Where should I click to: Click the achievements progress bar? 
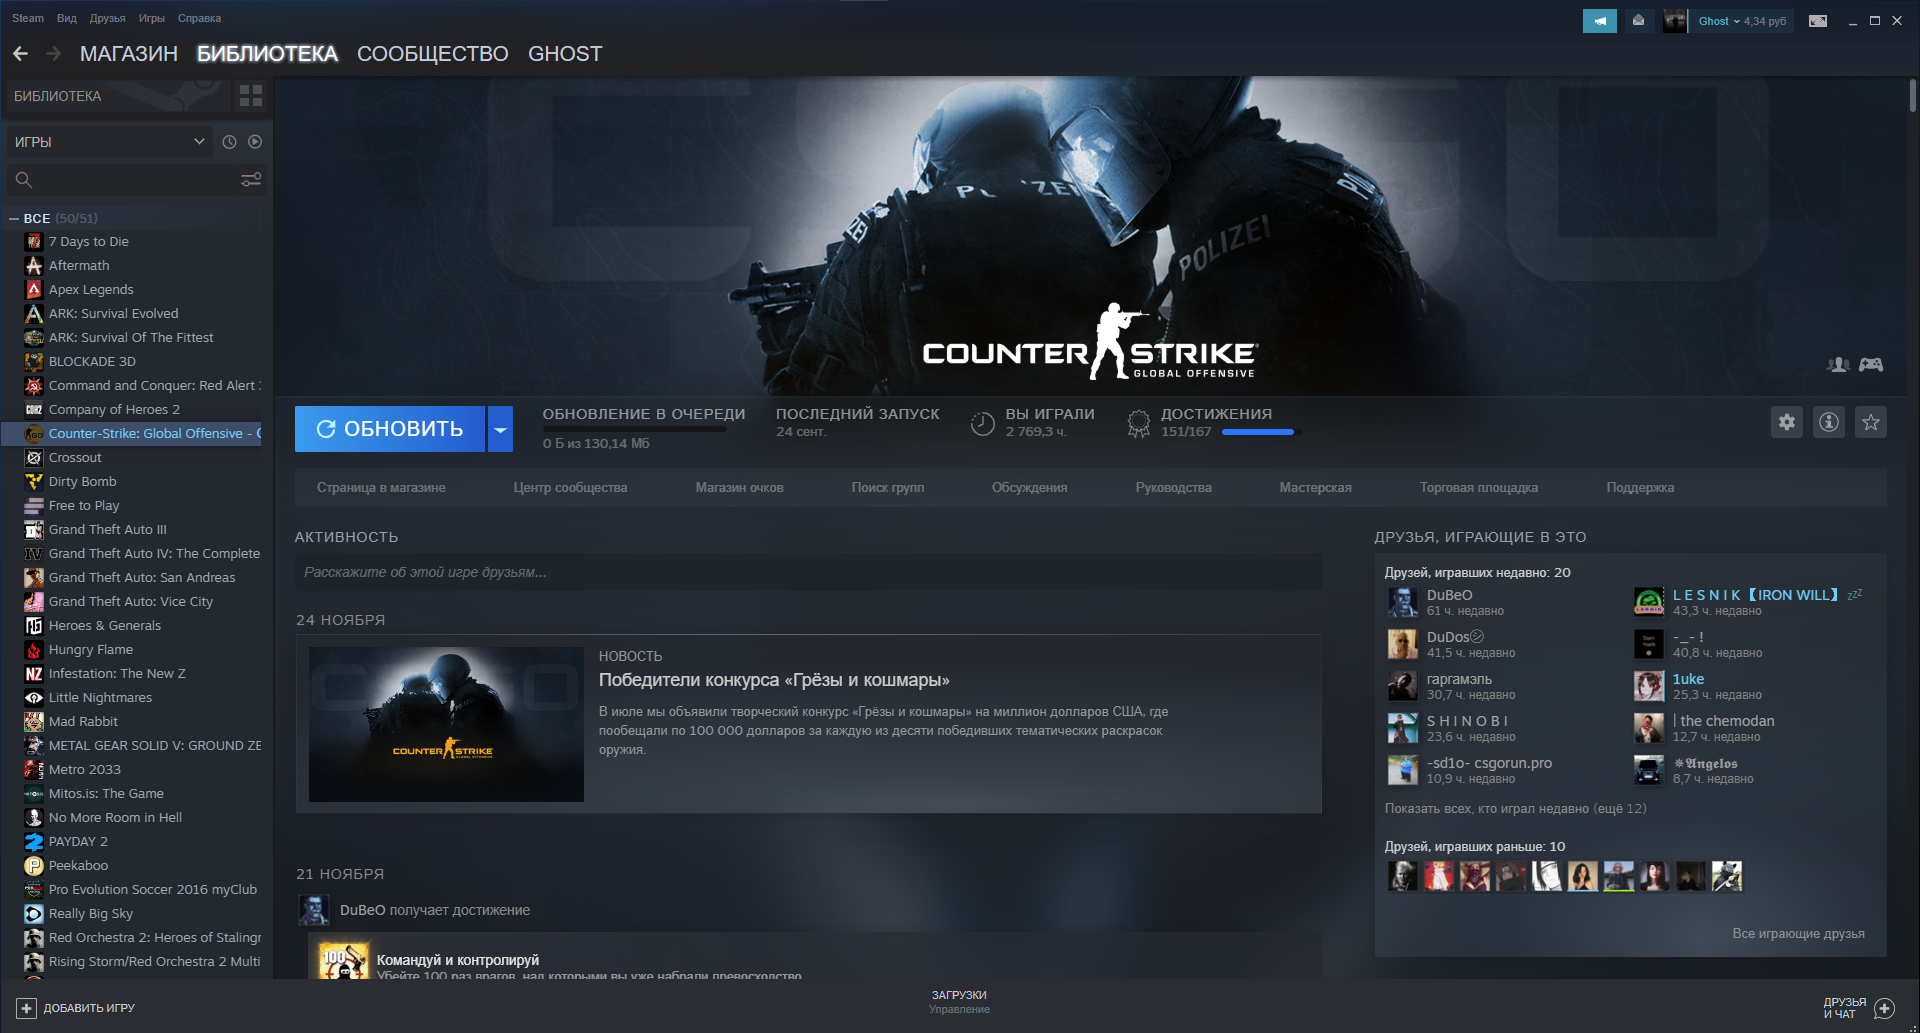click(x=1257, y=432)
